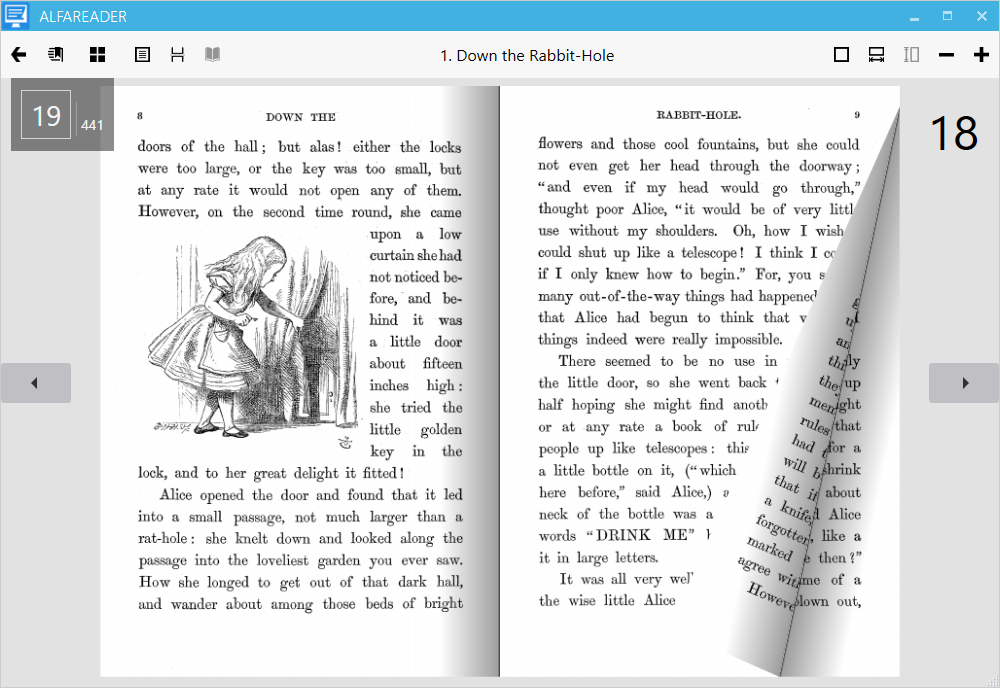
Task: Click the large page number 18
Action: (952, 133)
